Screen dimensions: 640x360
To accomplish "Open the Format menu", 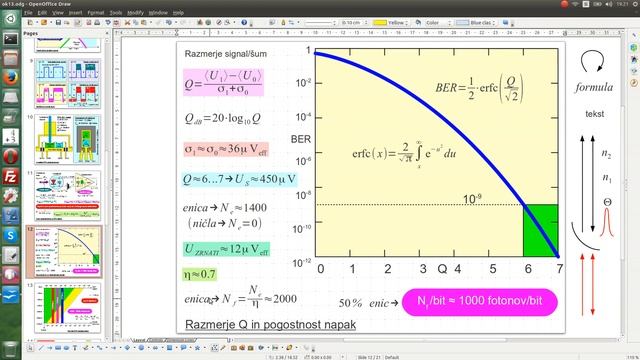I will click(96, 13).
